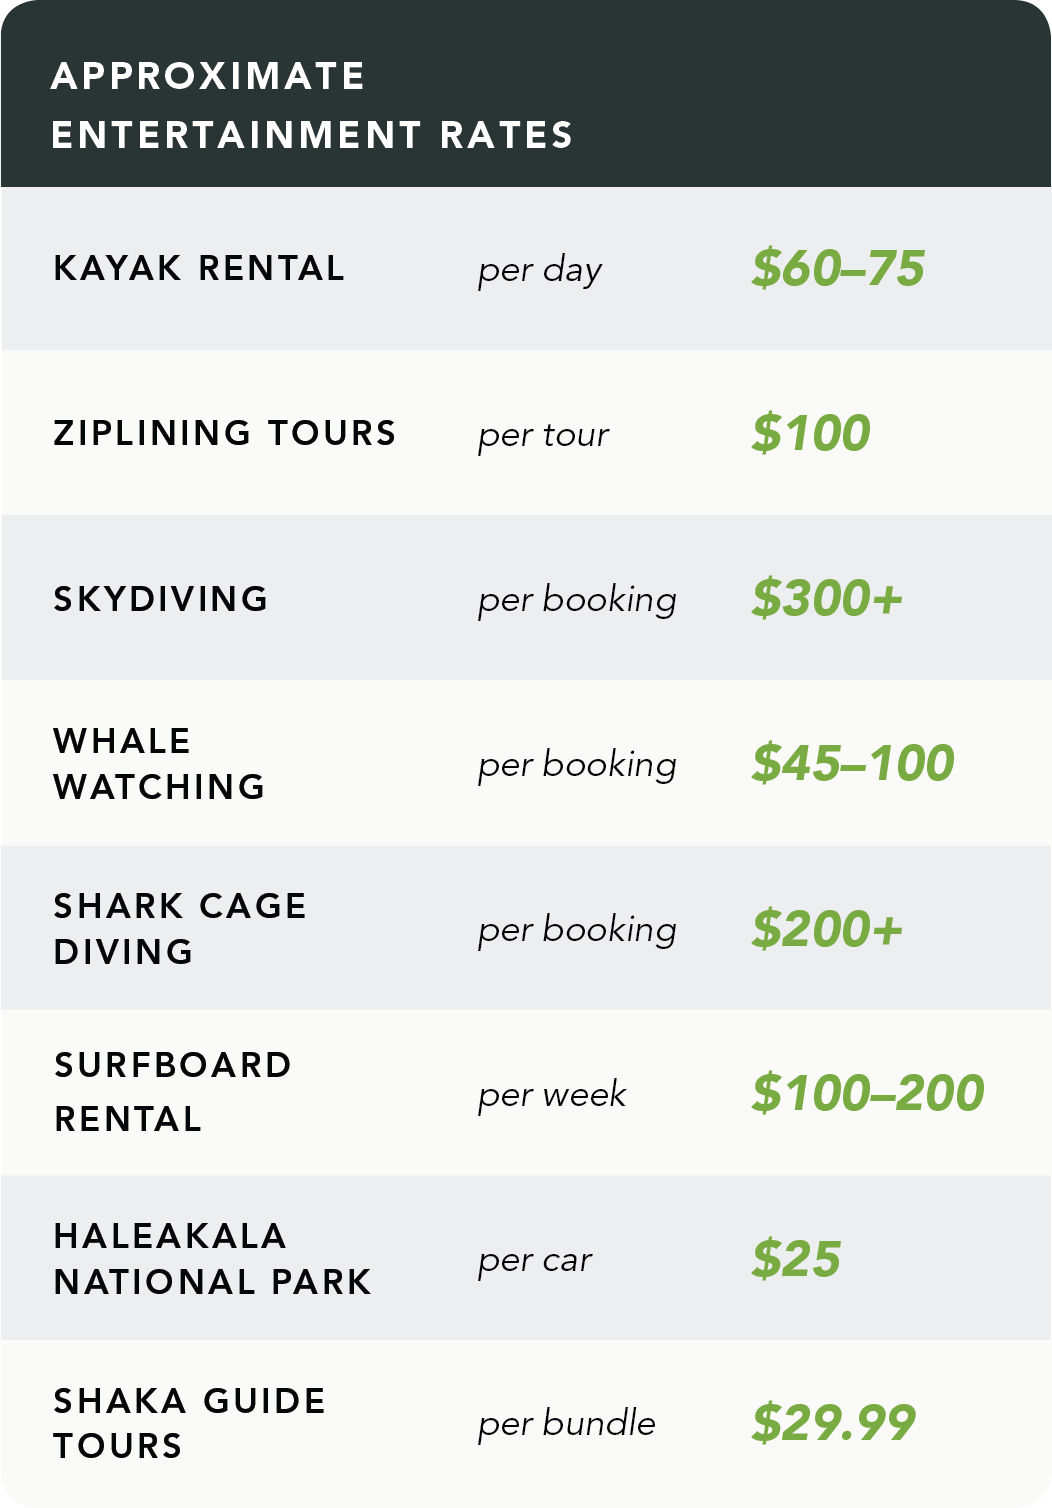Click the $100–200 surfboard price
The width and height of the screenshot is (1052, 1508).
868,1093
